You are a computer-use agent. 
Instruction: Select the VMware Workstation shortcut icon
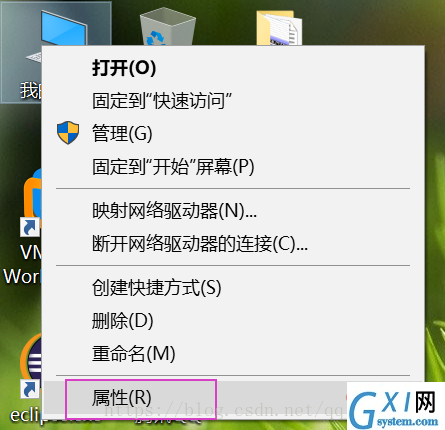coord(32,198)
